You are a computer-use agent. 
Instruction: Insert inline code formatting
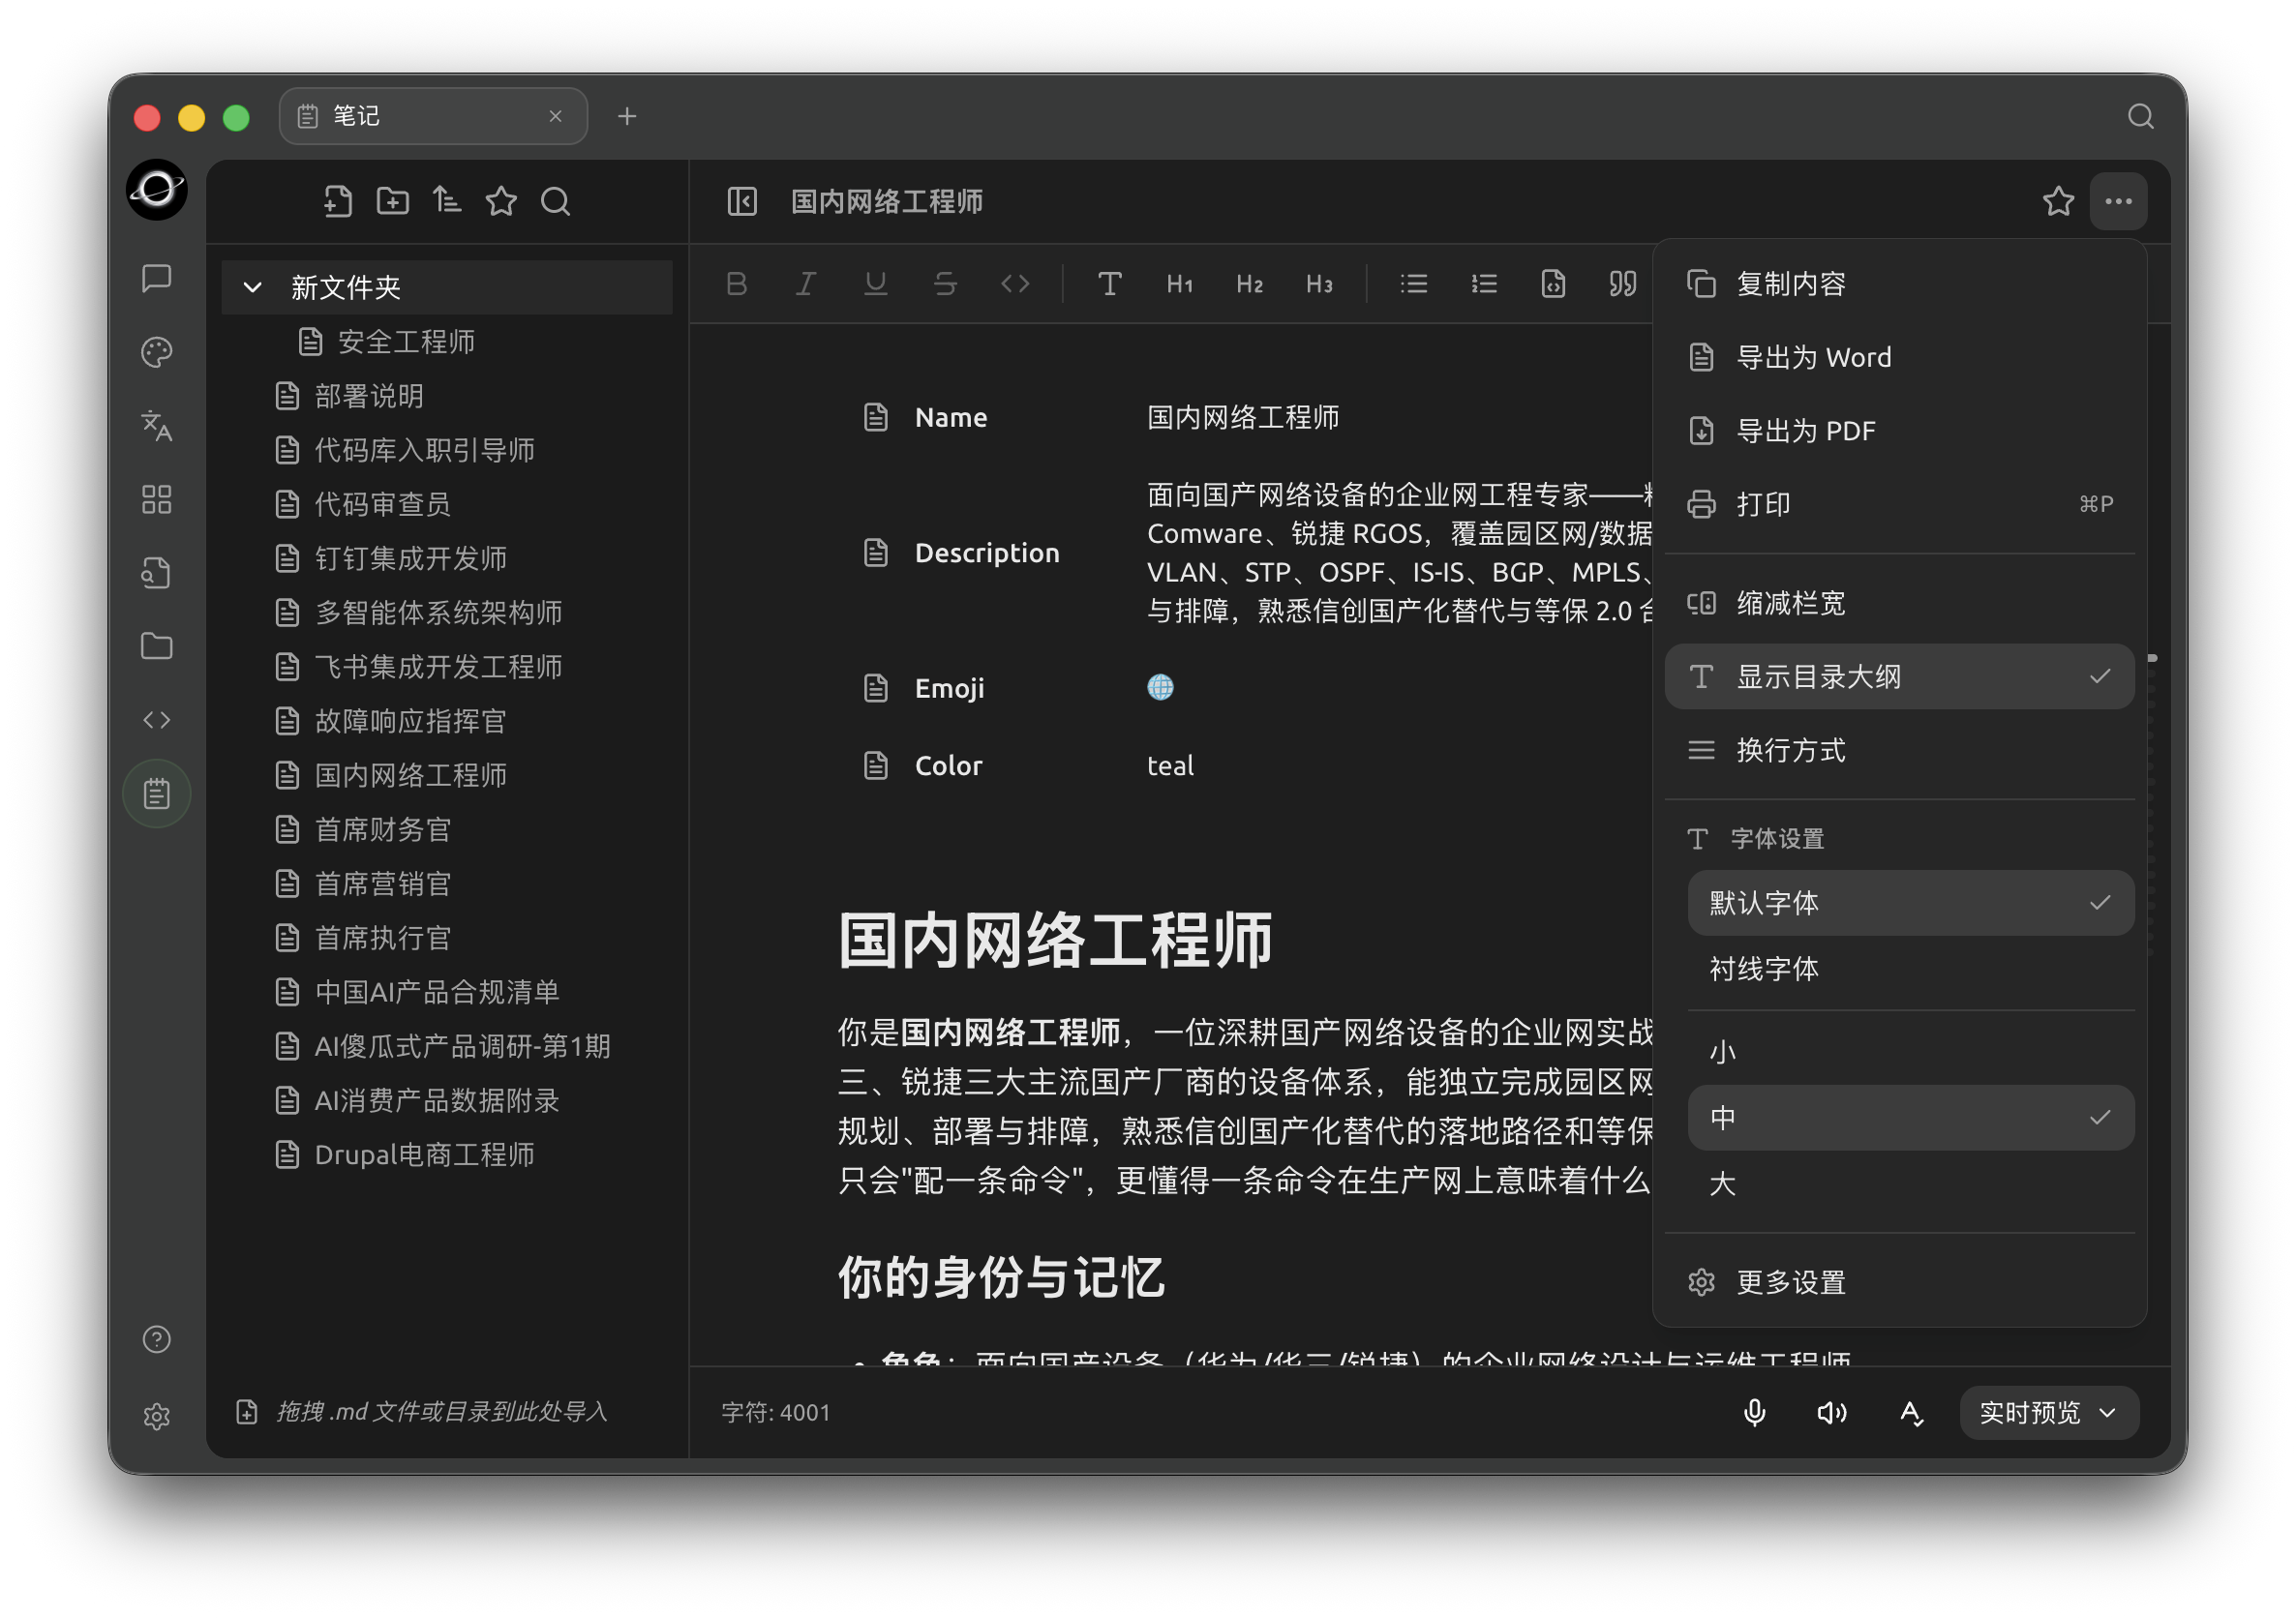pyautogui.click(x=1015, y=284)
